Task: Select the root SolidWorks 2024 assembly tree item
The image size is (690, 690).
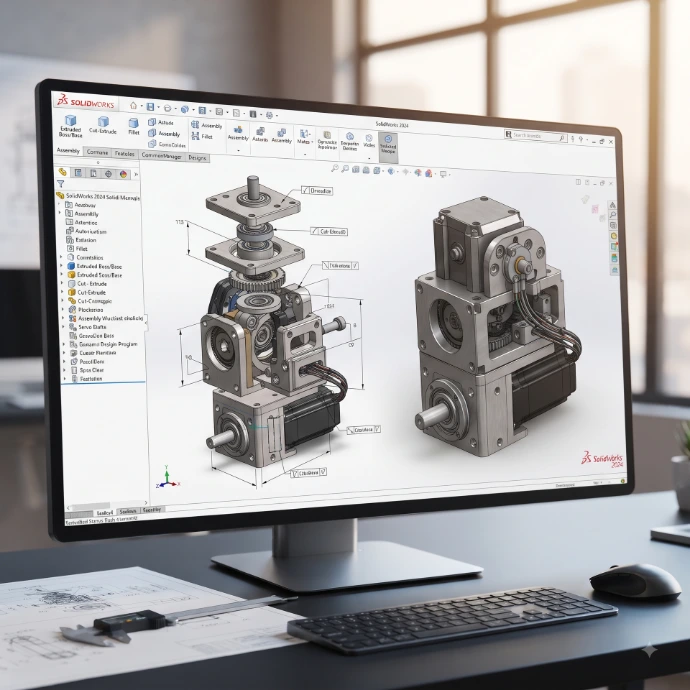Action: (x=98, y=196)
